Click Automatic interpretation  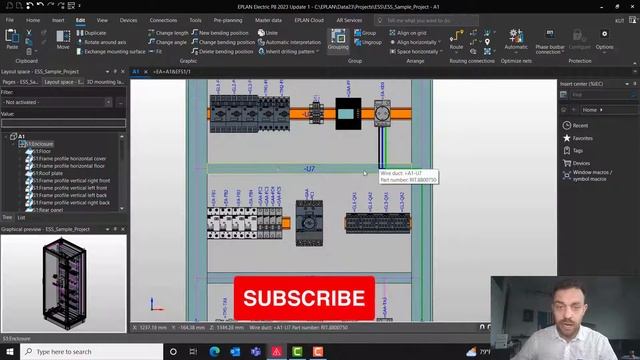click(289, 42)
